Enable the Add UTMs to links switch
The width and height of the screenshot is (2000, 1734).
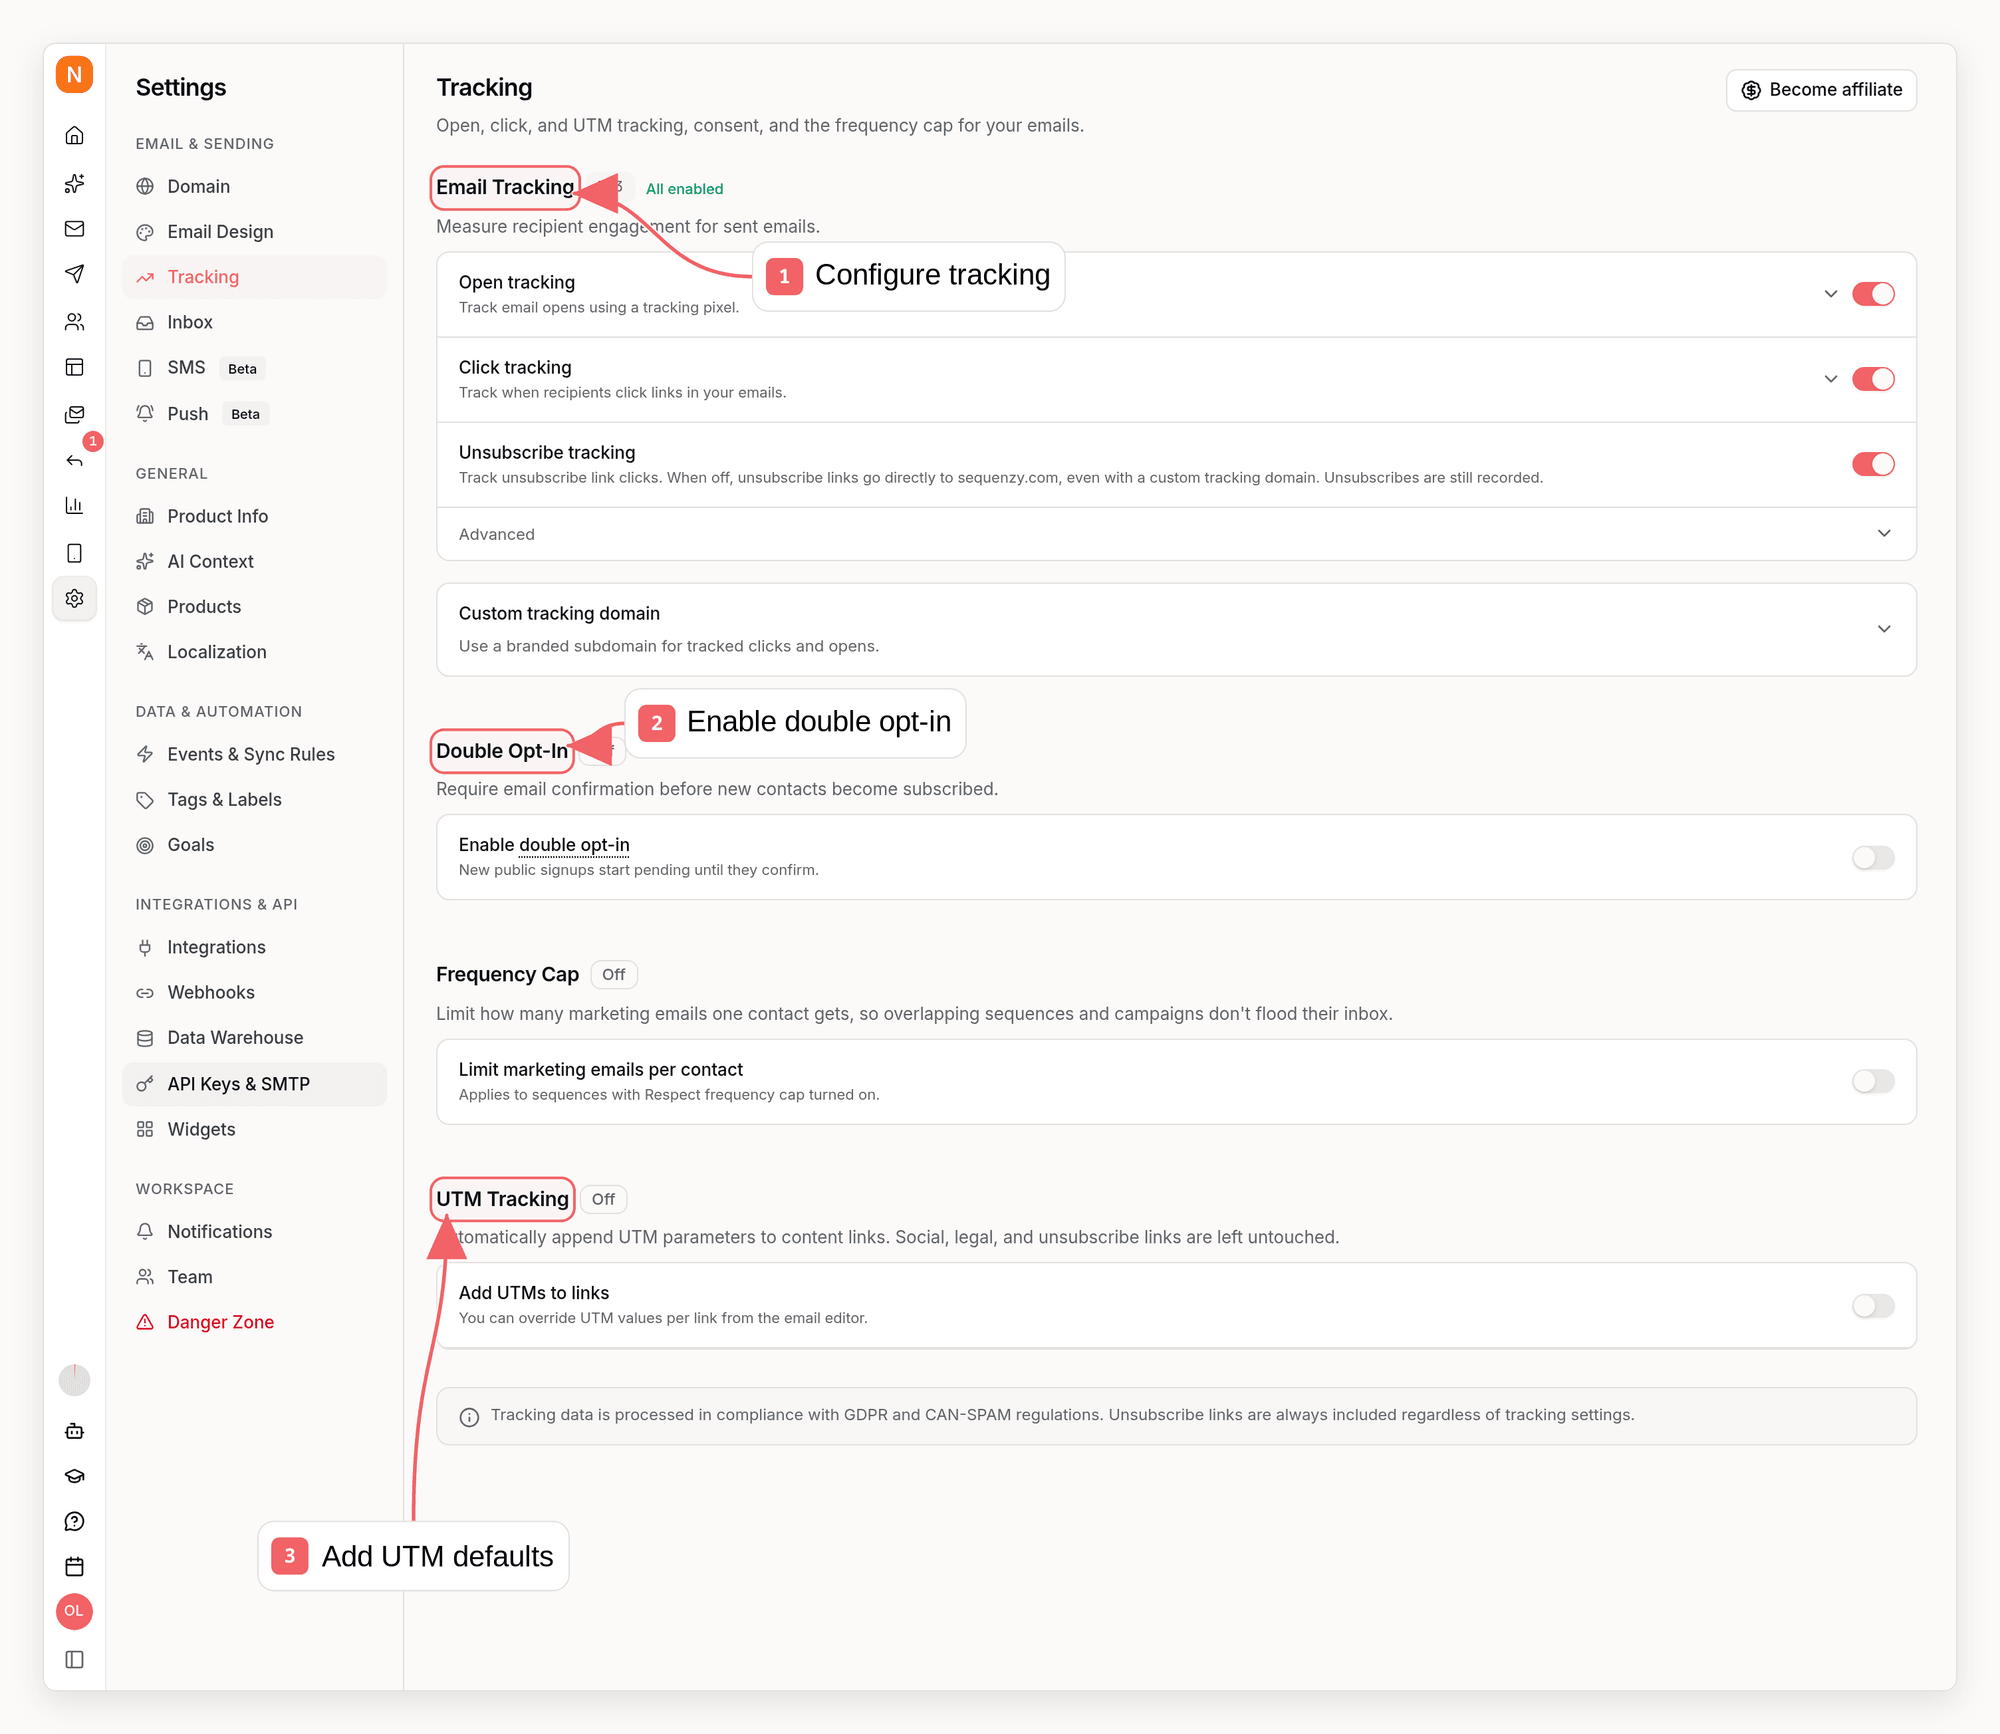click(x=1873, y=1305)
